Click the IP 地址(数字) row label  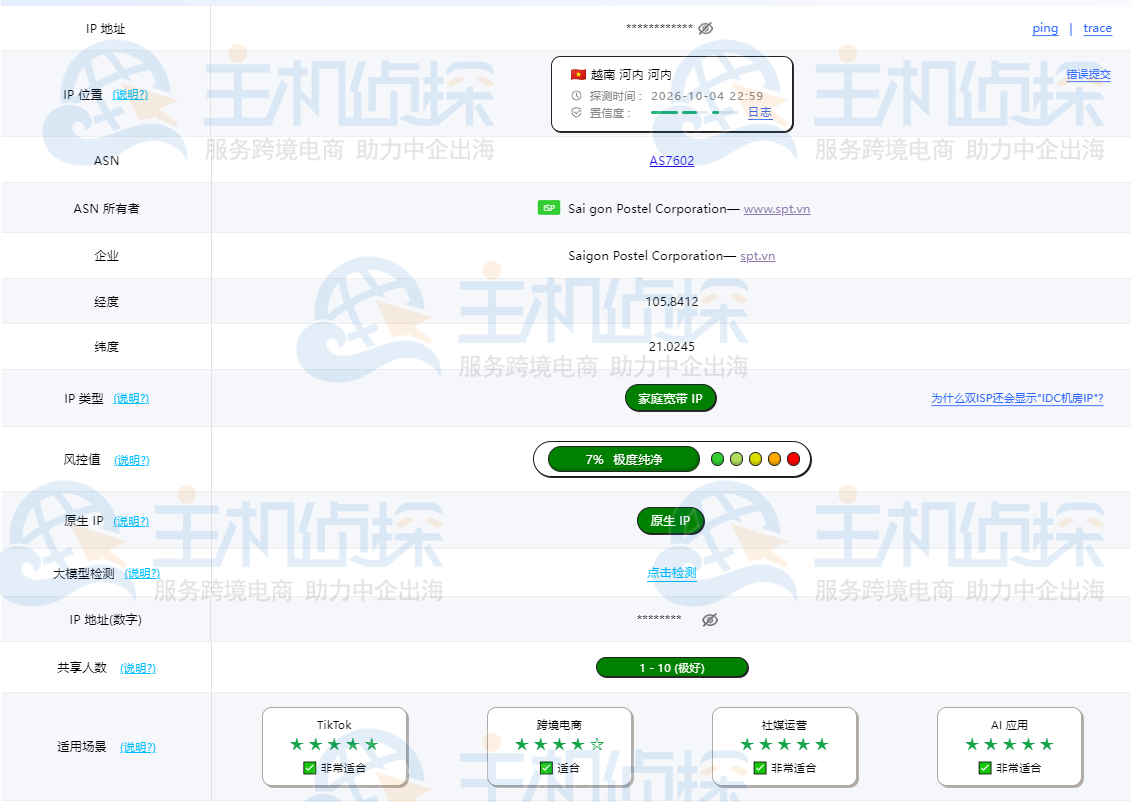pyautogui.click(x=106, y=620)
